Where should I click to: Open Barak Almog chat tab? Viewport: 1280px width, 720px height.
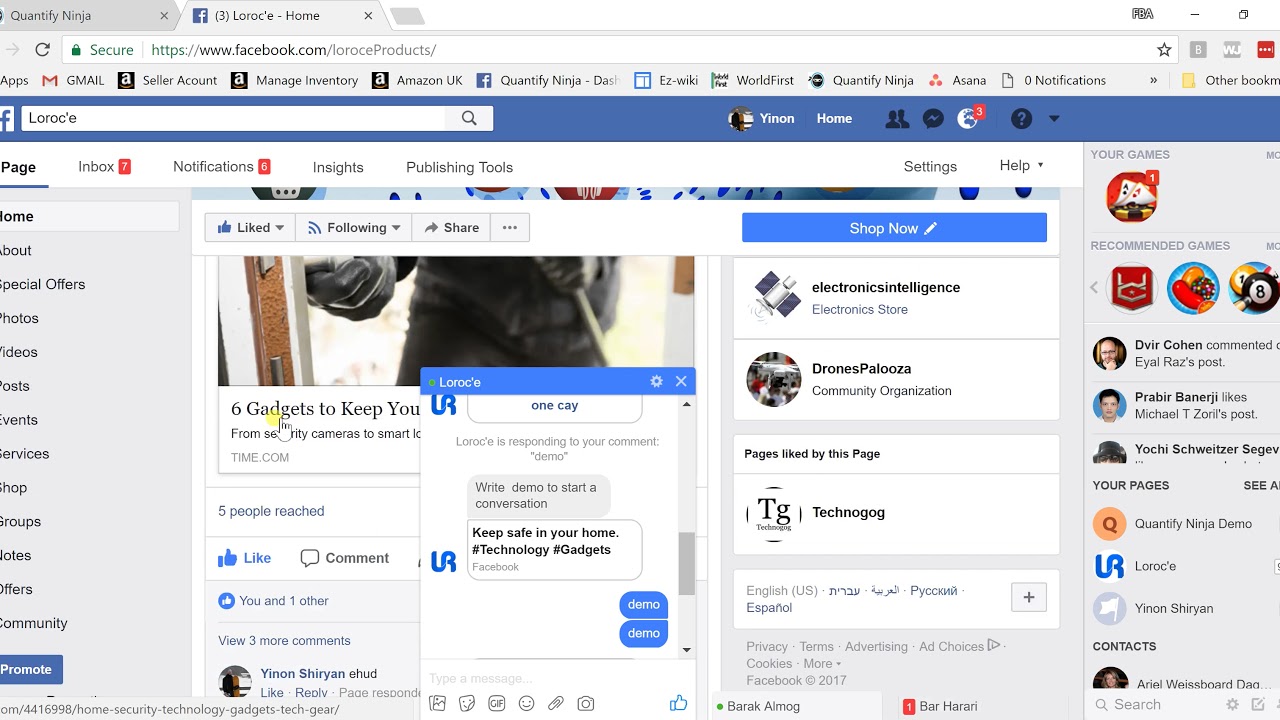(x=763, y=706)
